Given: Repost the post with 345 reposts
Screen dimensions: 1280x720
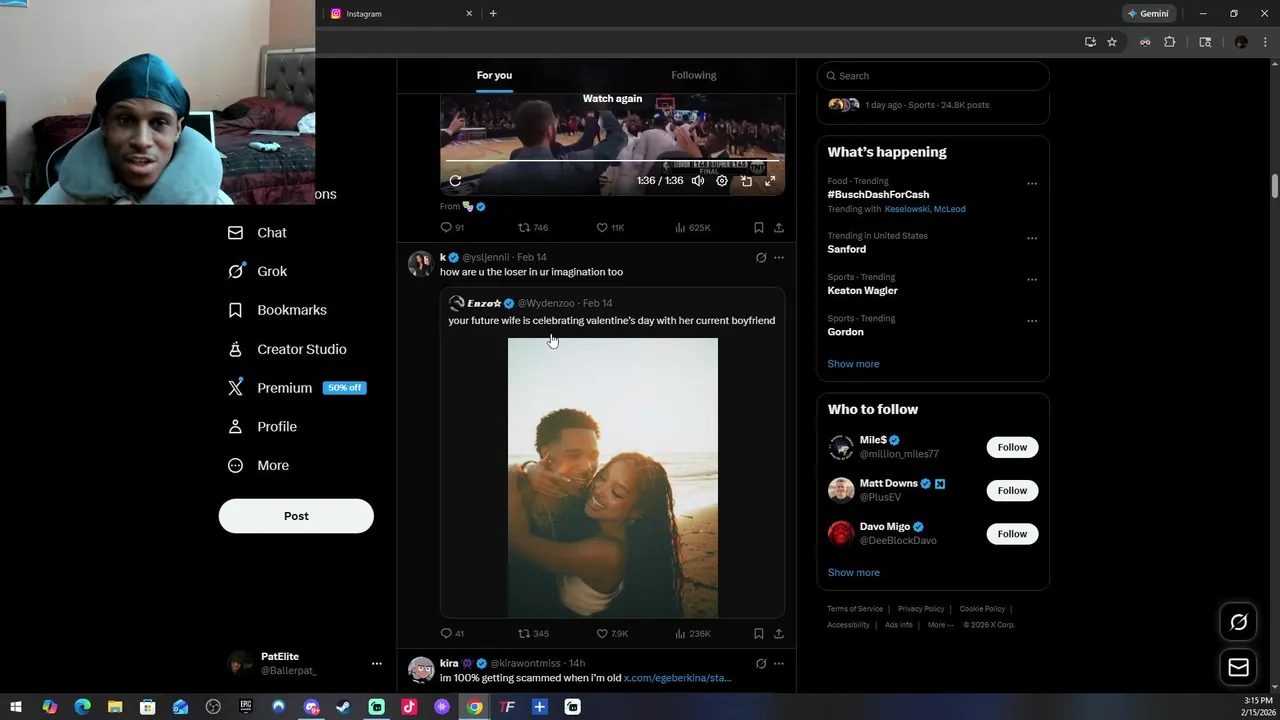Looking at the screenshot, I should pos(533,633).
